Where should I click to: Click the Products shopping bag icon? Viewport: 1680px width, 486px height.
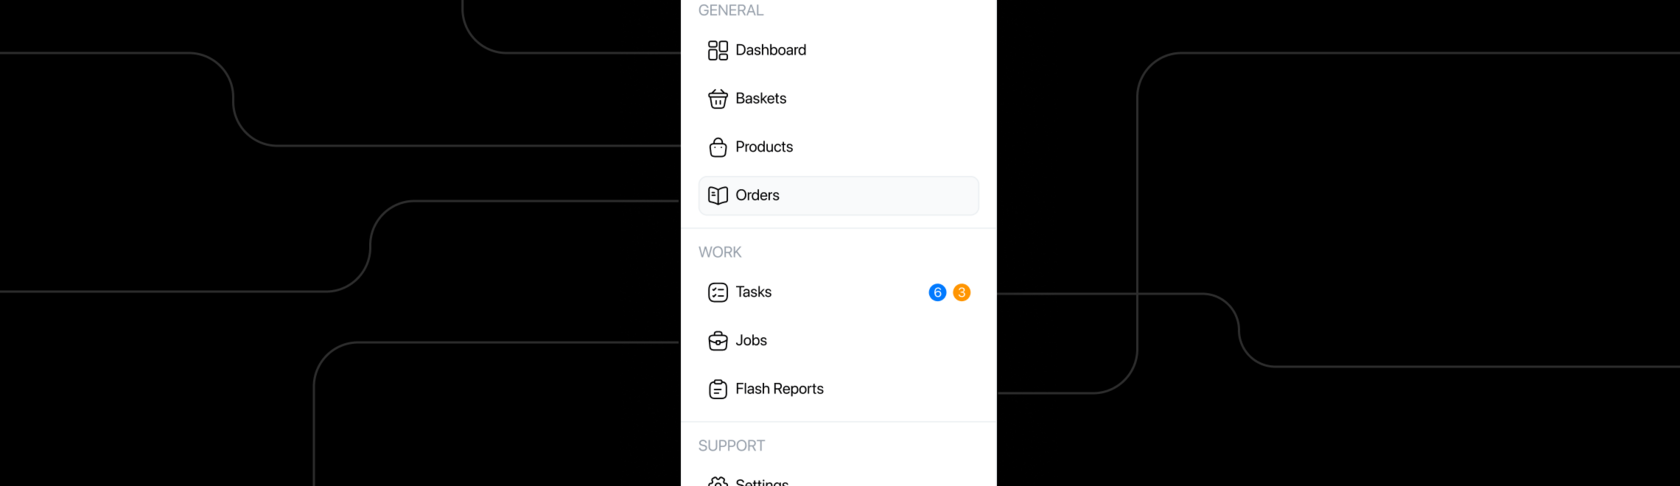tap(718, 147)
